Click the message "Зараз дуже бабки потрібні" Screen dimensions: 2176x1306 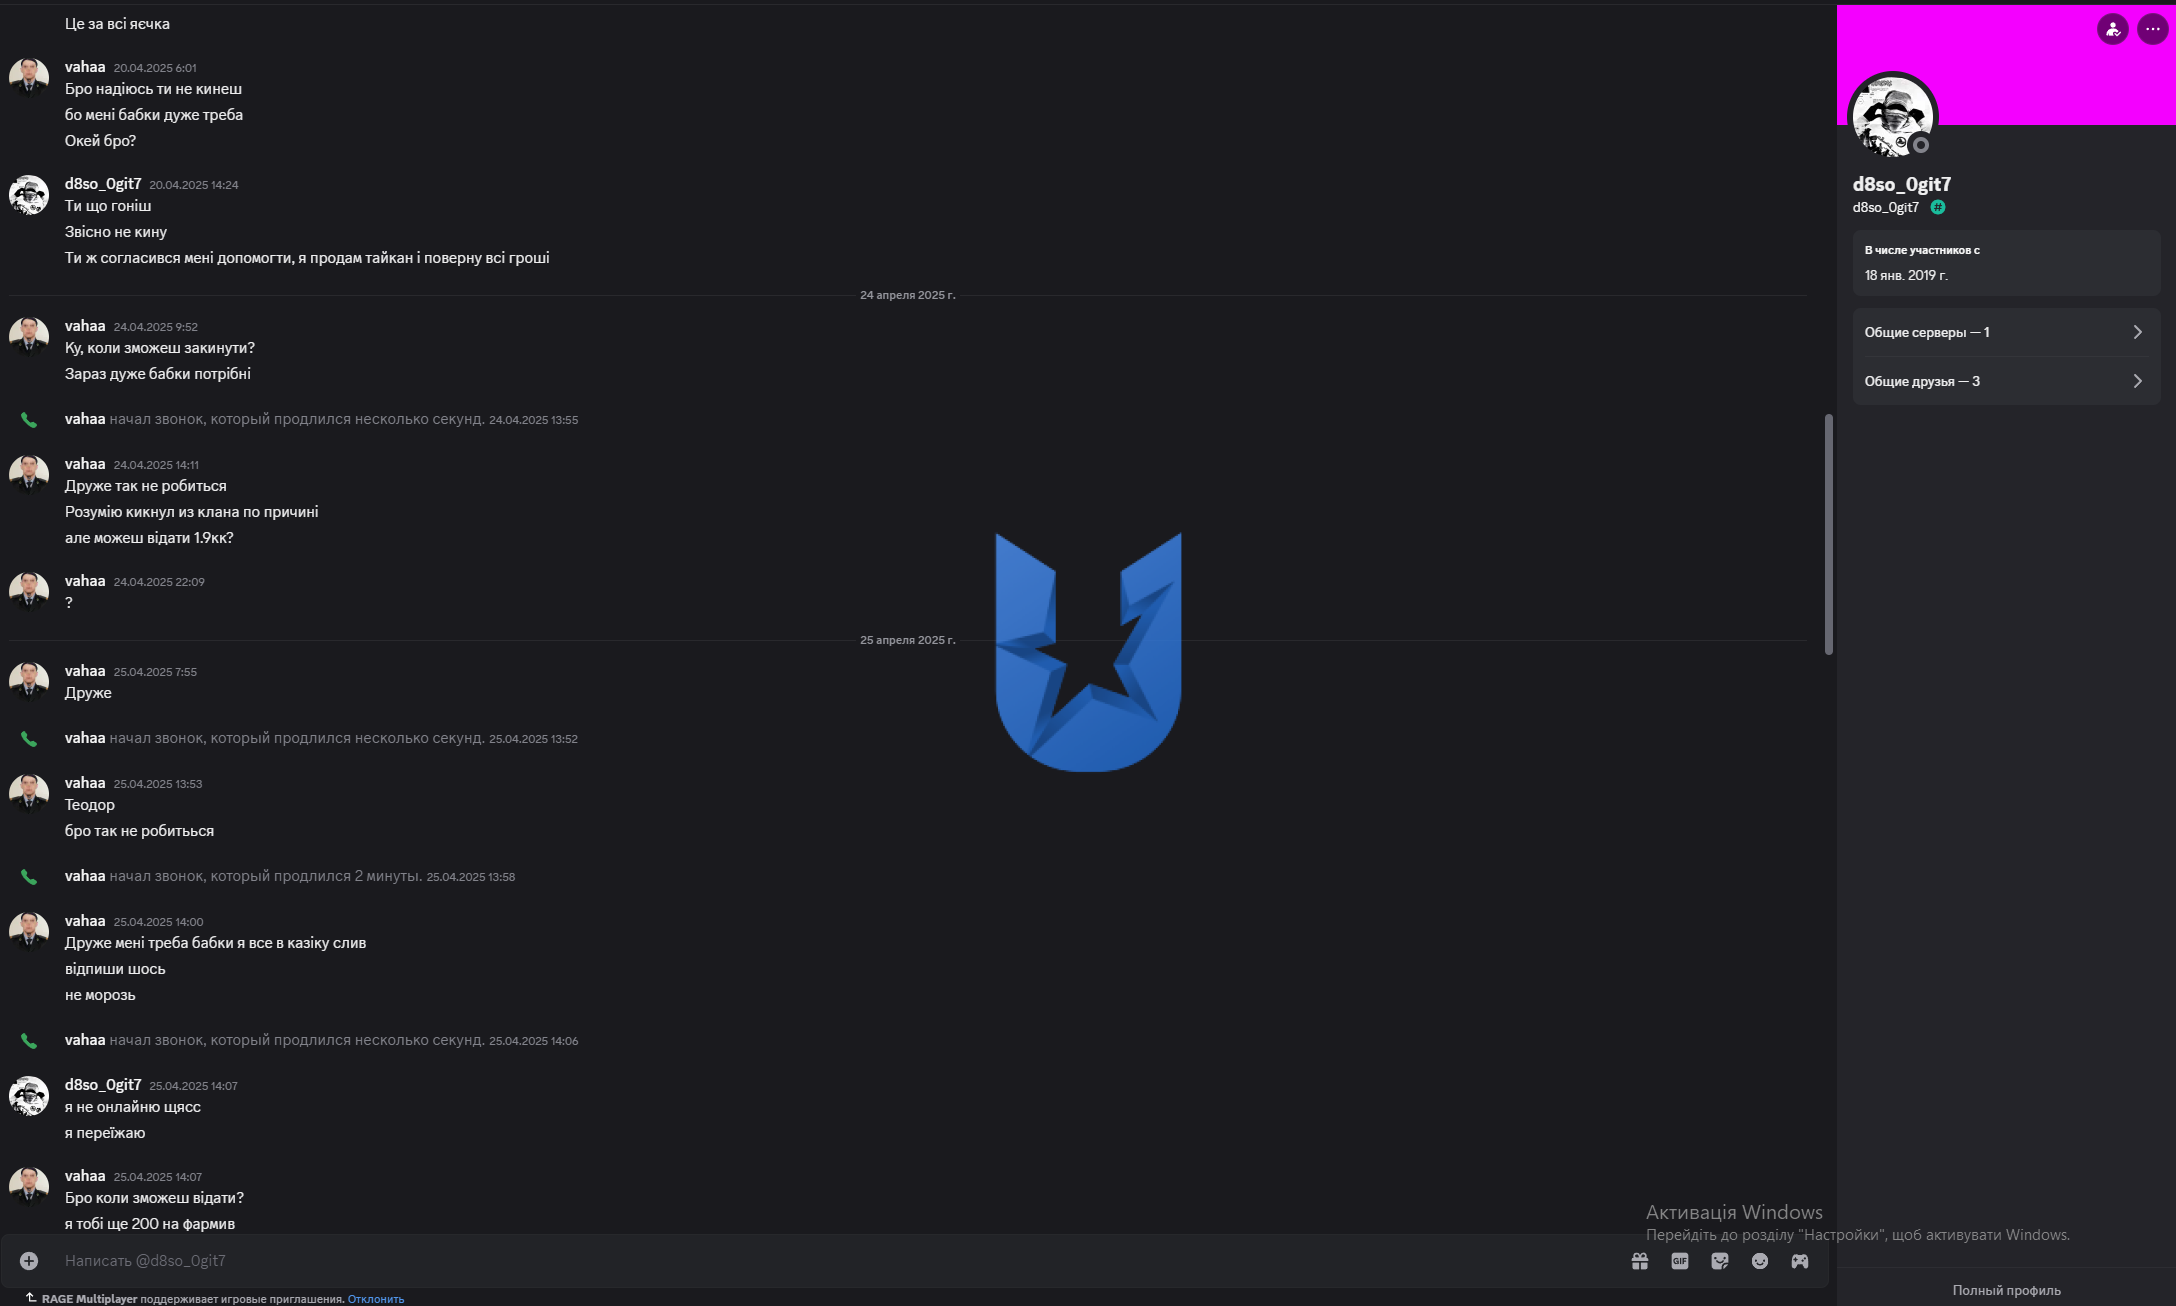158,374
